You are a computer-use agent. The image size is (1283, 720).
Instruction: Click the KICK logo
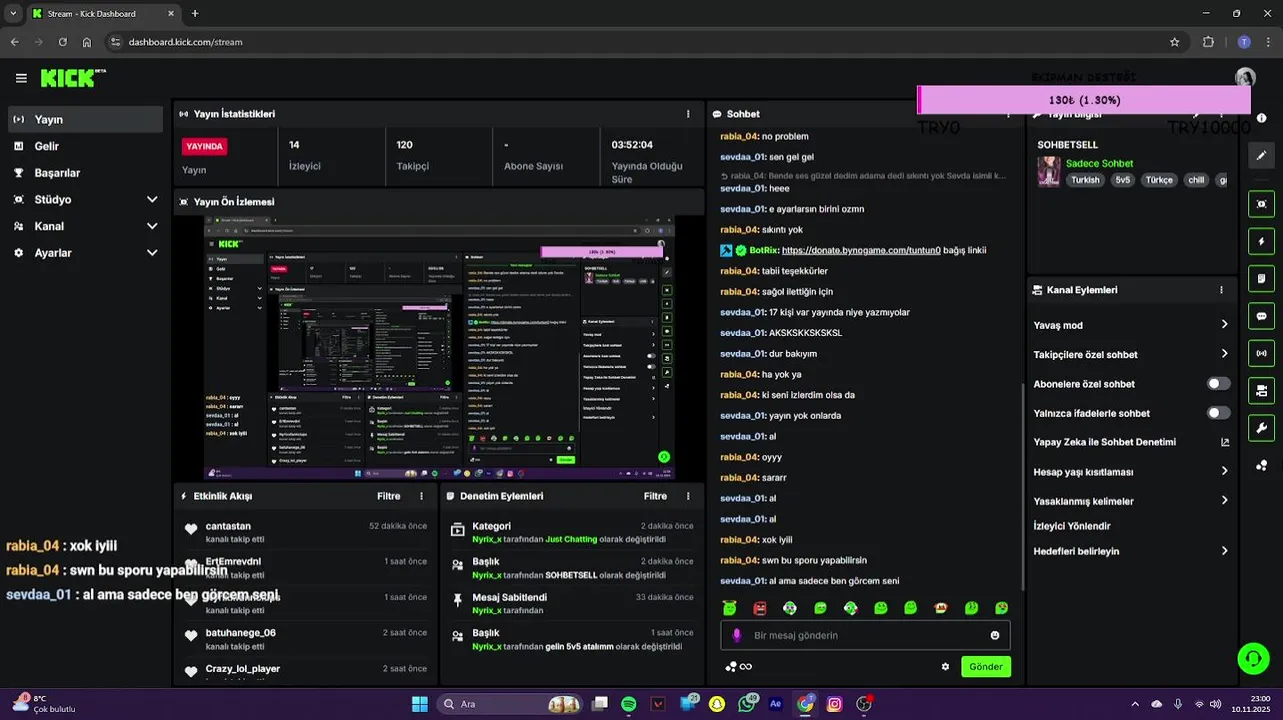73,78
